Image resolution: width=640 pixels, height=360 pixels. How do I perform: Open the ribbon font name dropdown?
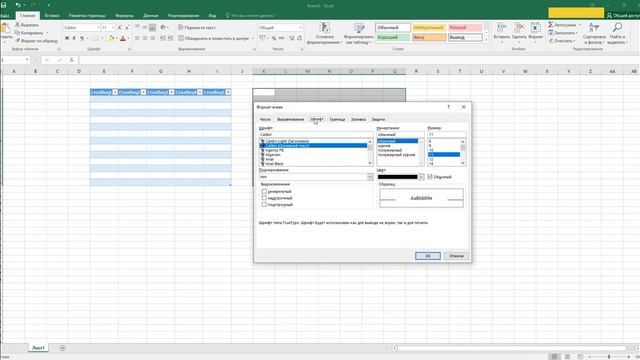tap(98, 27)
